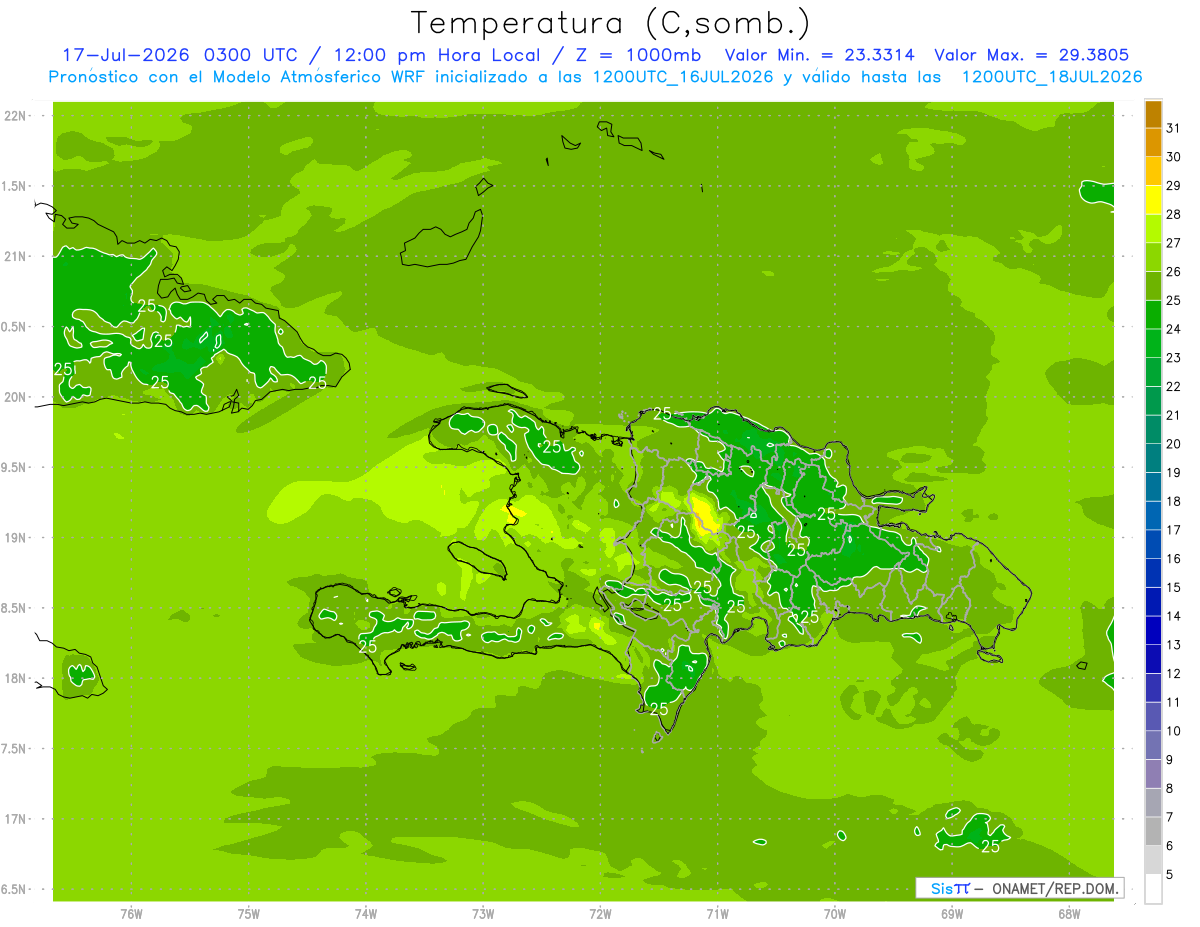
Task: Click the "Temperatura (C,somb.)" title
Action: tap(611, 23)
